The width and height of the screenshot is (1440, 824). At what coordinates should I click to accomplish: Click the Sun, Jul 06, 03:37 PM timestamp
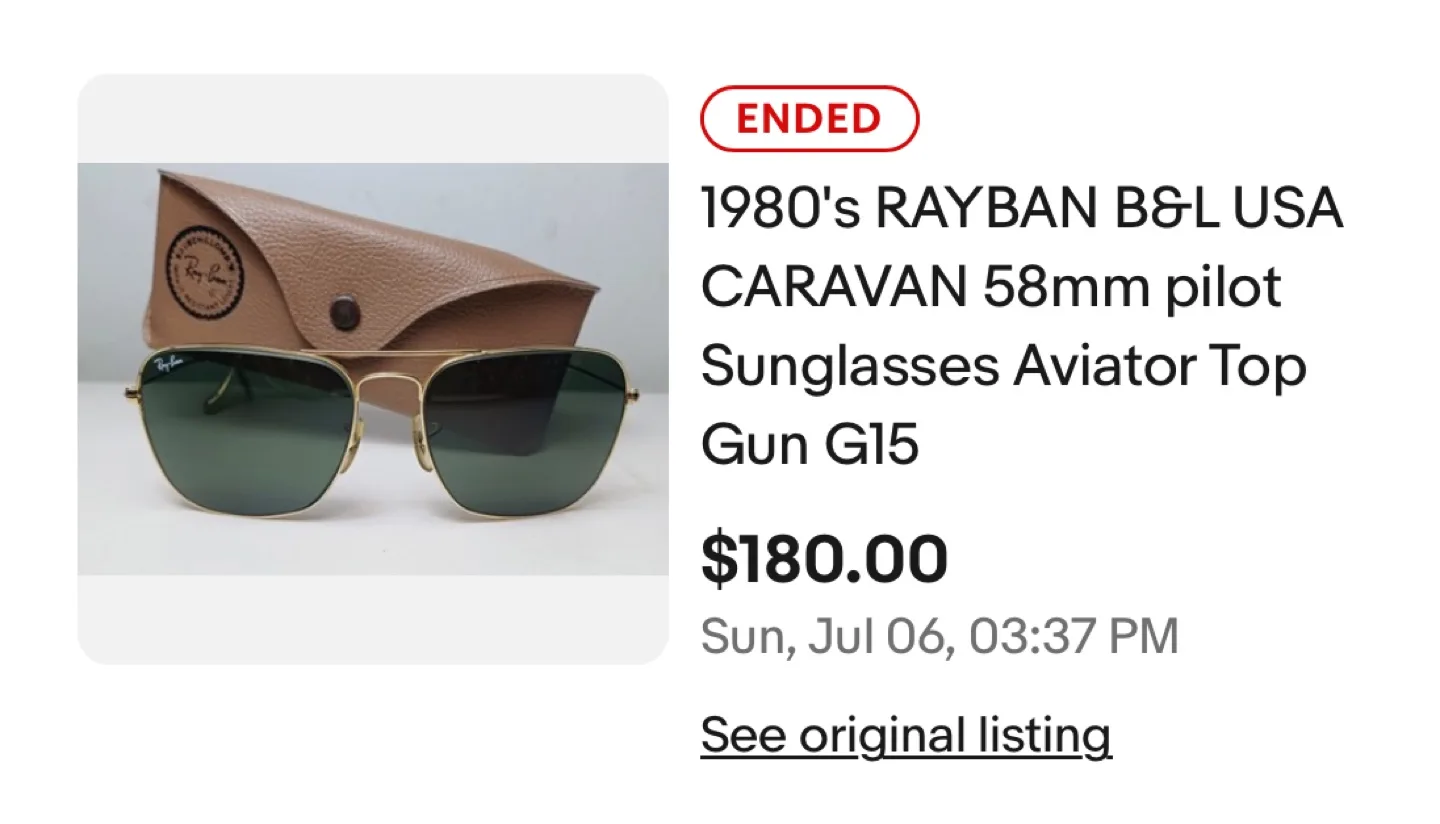pos(939,636)
